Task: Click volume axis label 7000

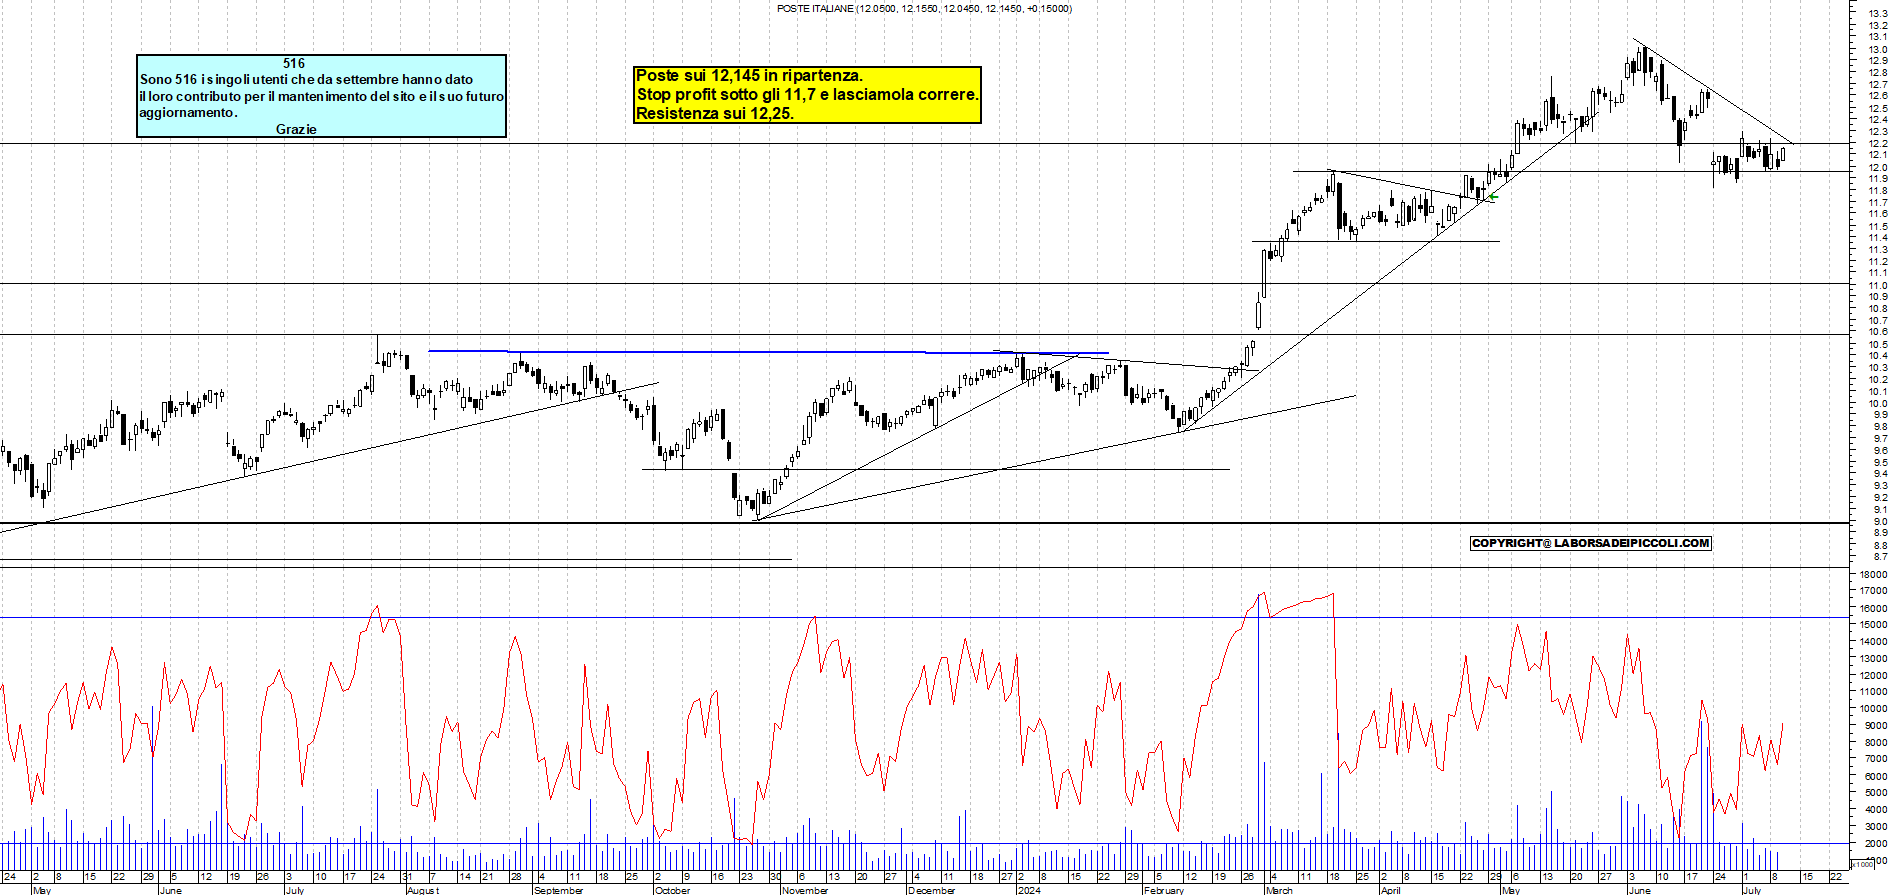Action: tap(1875, 760)
